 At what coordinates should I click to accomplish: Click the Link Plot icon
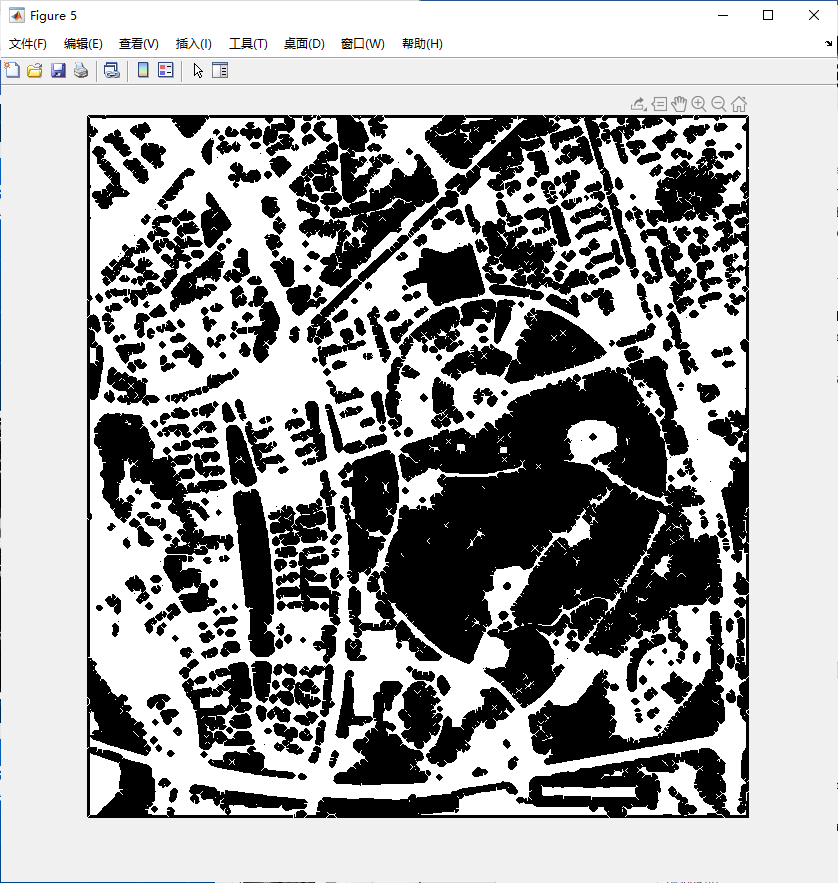click(x=111, y=70)
